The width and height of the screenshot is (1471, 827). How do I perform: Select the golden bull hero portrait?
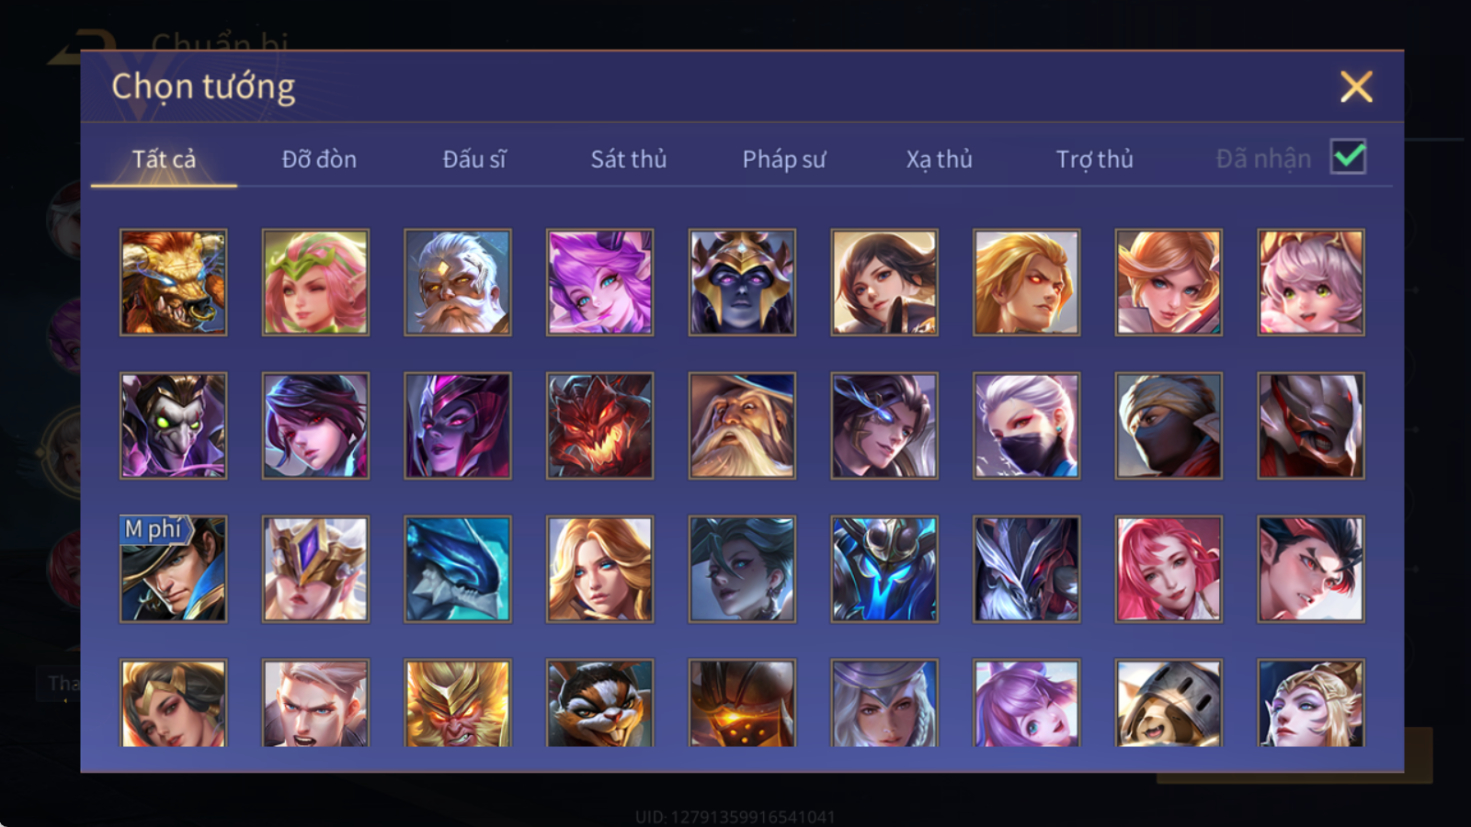coord(173,282)
